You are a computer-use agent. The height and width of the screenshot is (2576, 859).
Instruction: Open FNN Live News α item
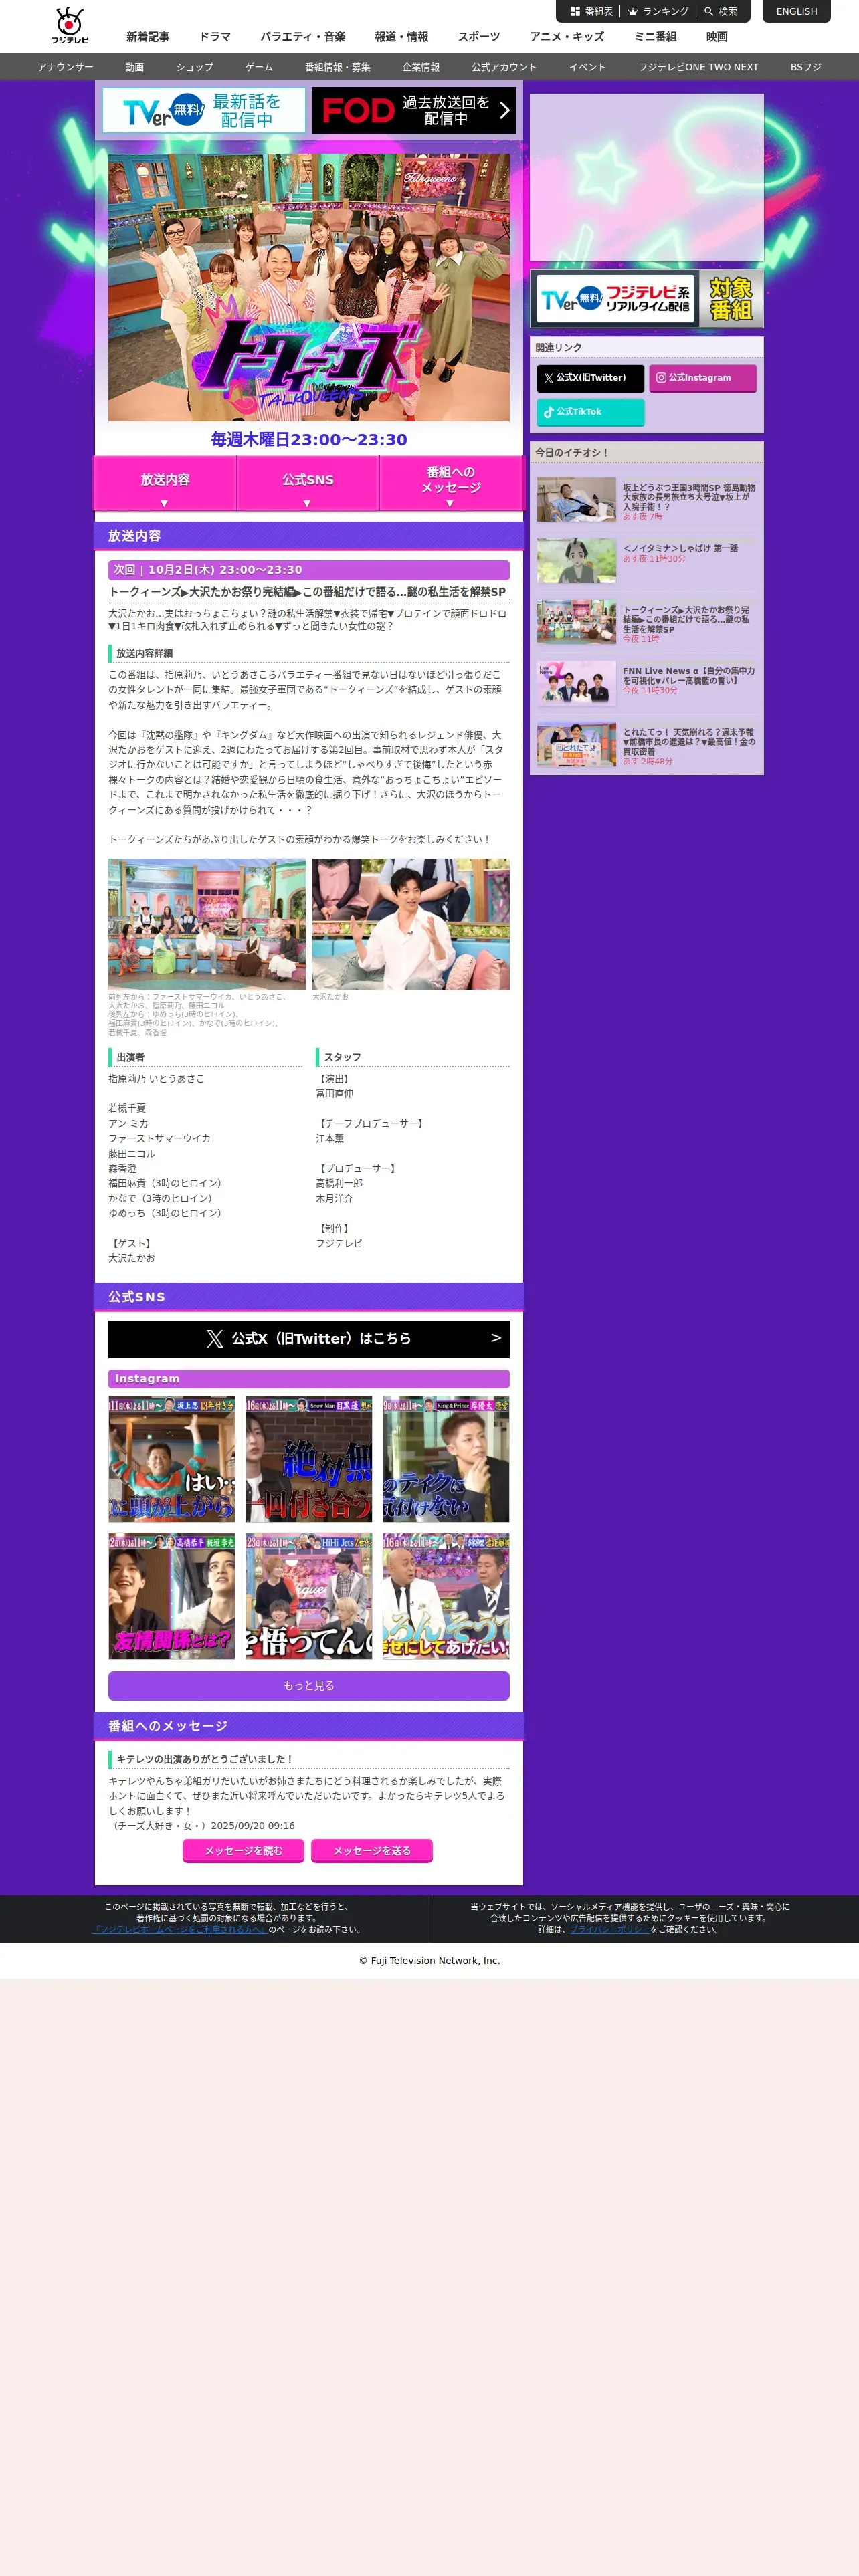647,683
